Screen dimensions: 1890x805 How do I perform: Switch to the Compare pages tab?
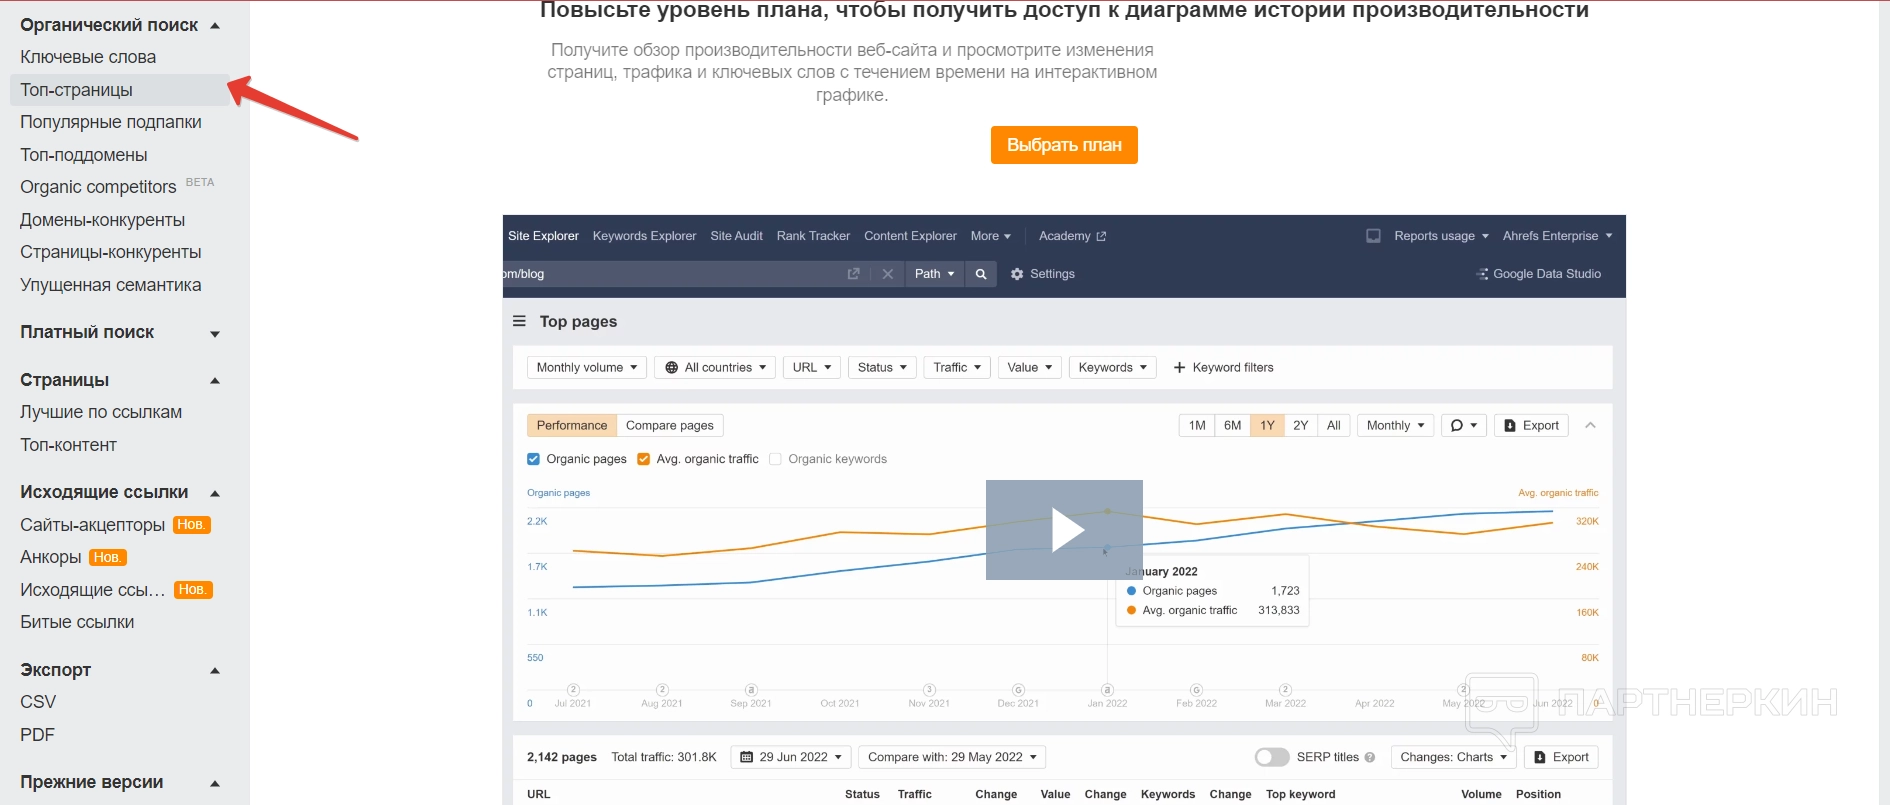(x=669, y=426)
